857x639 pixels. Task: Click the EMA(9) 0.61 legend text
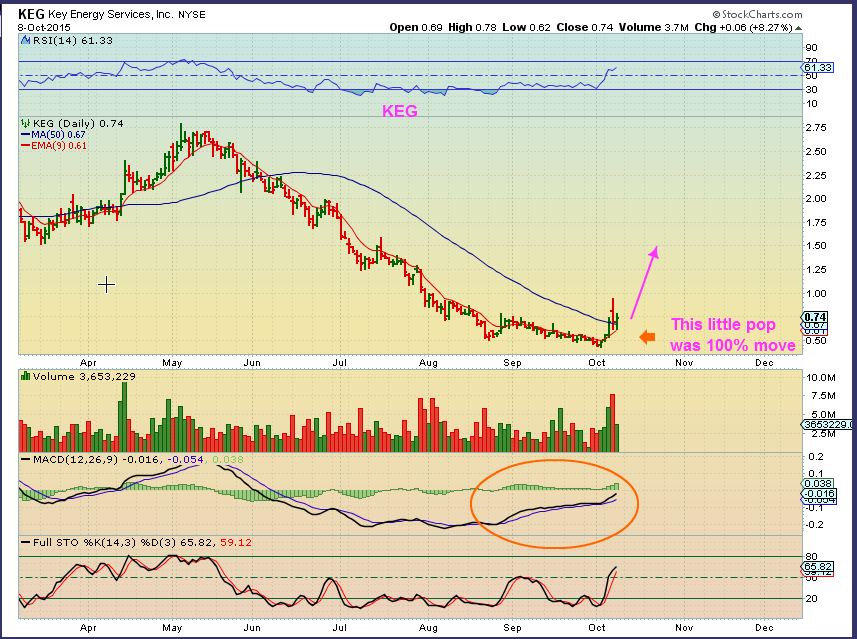pyautogui.click(x=59, y=146)
